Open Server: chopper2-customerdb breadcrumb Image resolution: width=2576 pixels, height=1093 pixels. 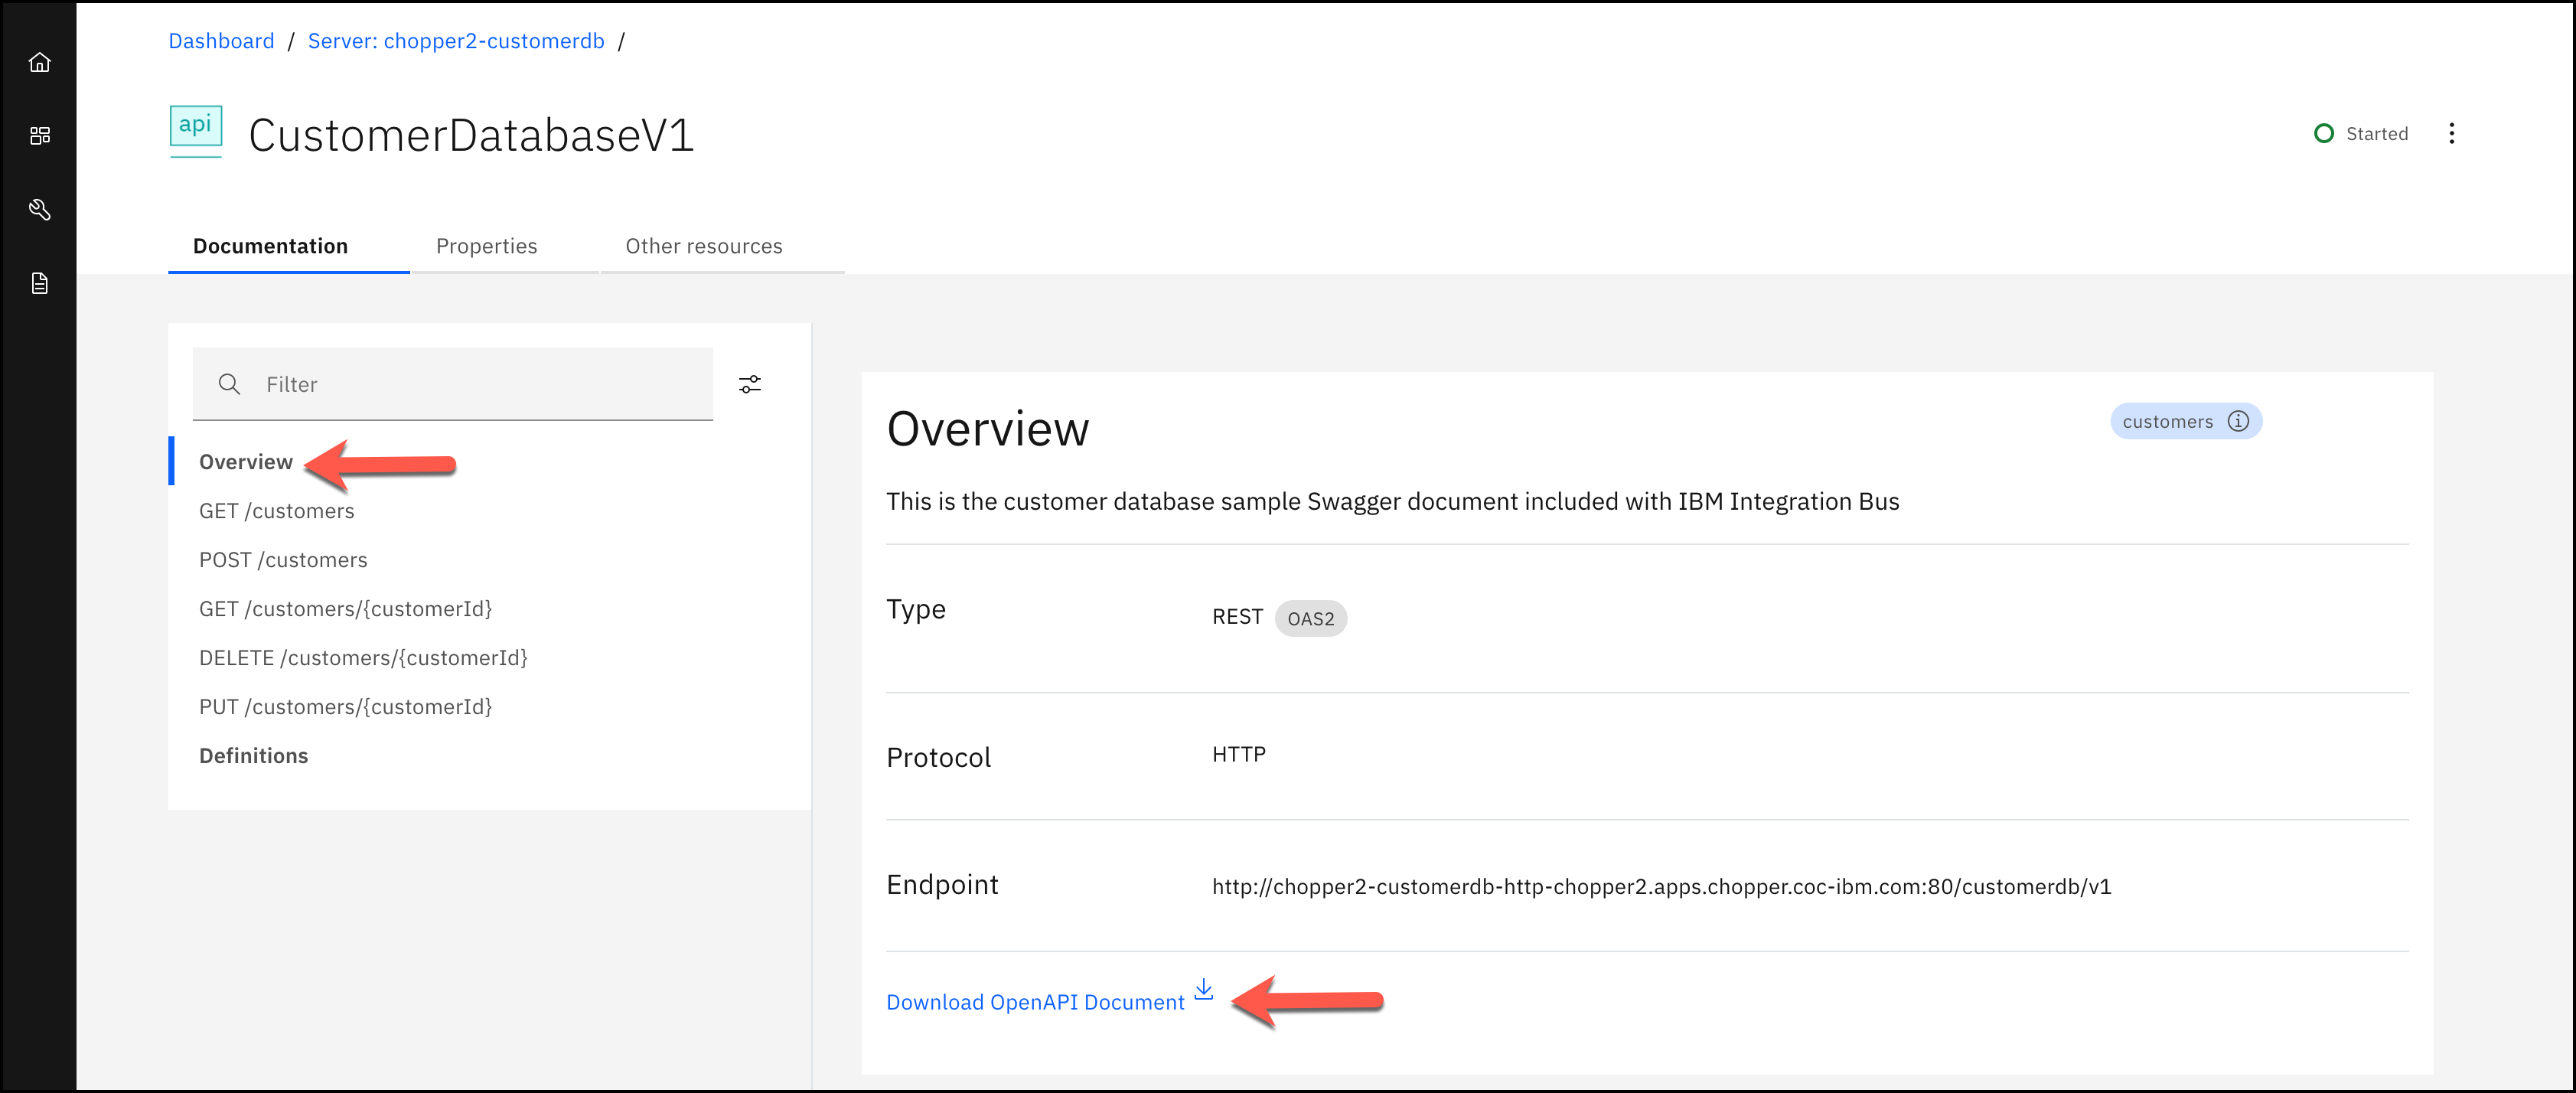point(456,41)
